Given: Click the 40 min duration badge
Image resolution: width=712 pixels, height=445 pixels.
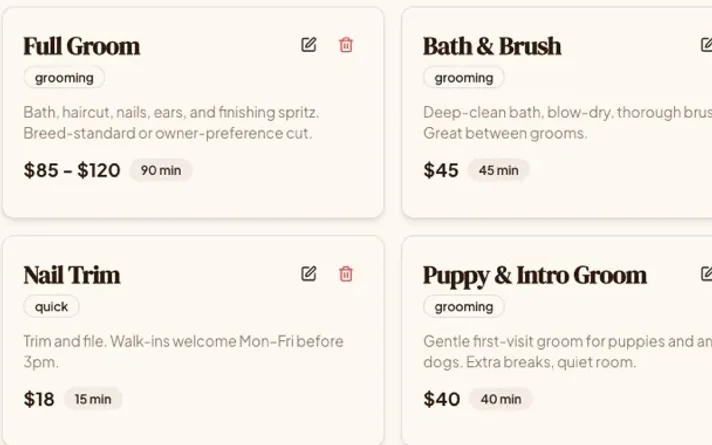Looking at the screenshot, I should tap(501, 399).
